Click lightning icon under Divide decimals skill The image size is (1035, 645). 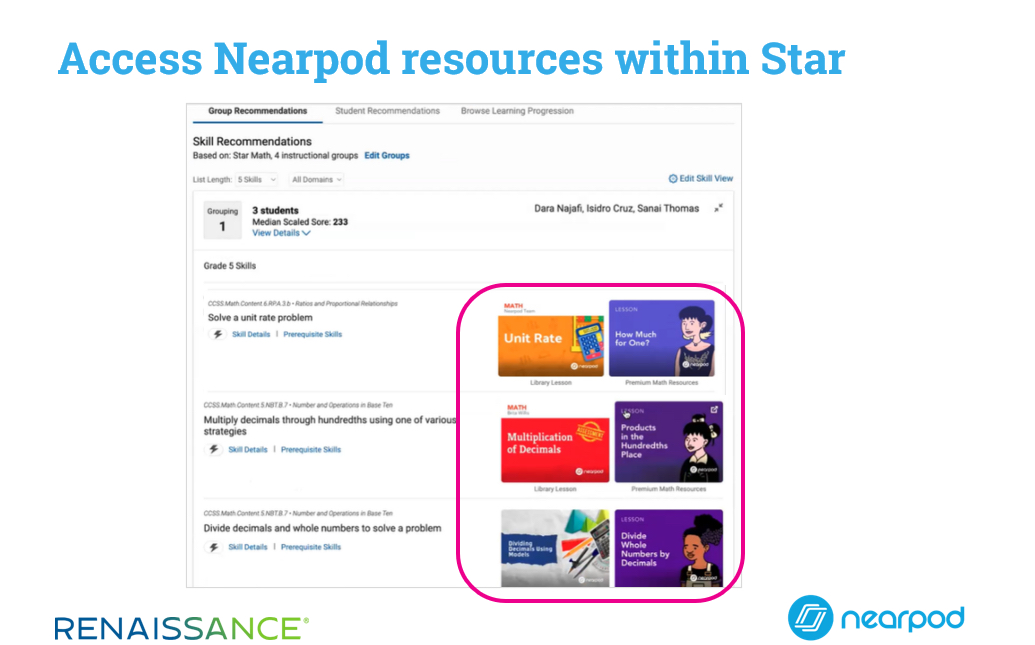point(213,547)
